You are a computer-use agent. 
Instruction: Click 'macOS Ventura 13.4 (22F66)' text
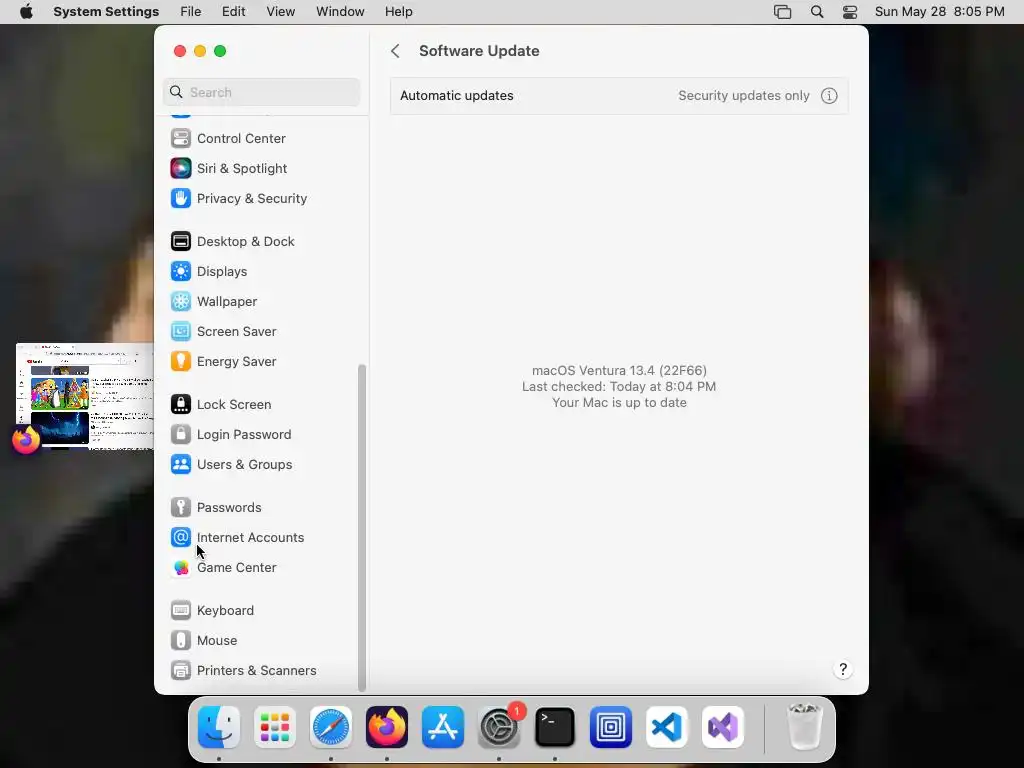click(619, 370)
